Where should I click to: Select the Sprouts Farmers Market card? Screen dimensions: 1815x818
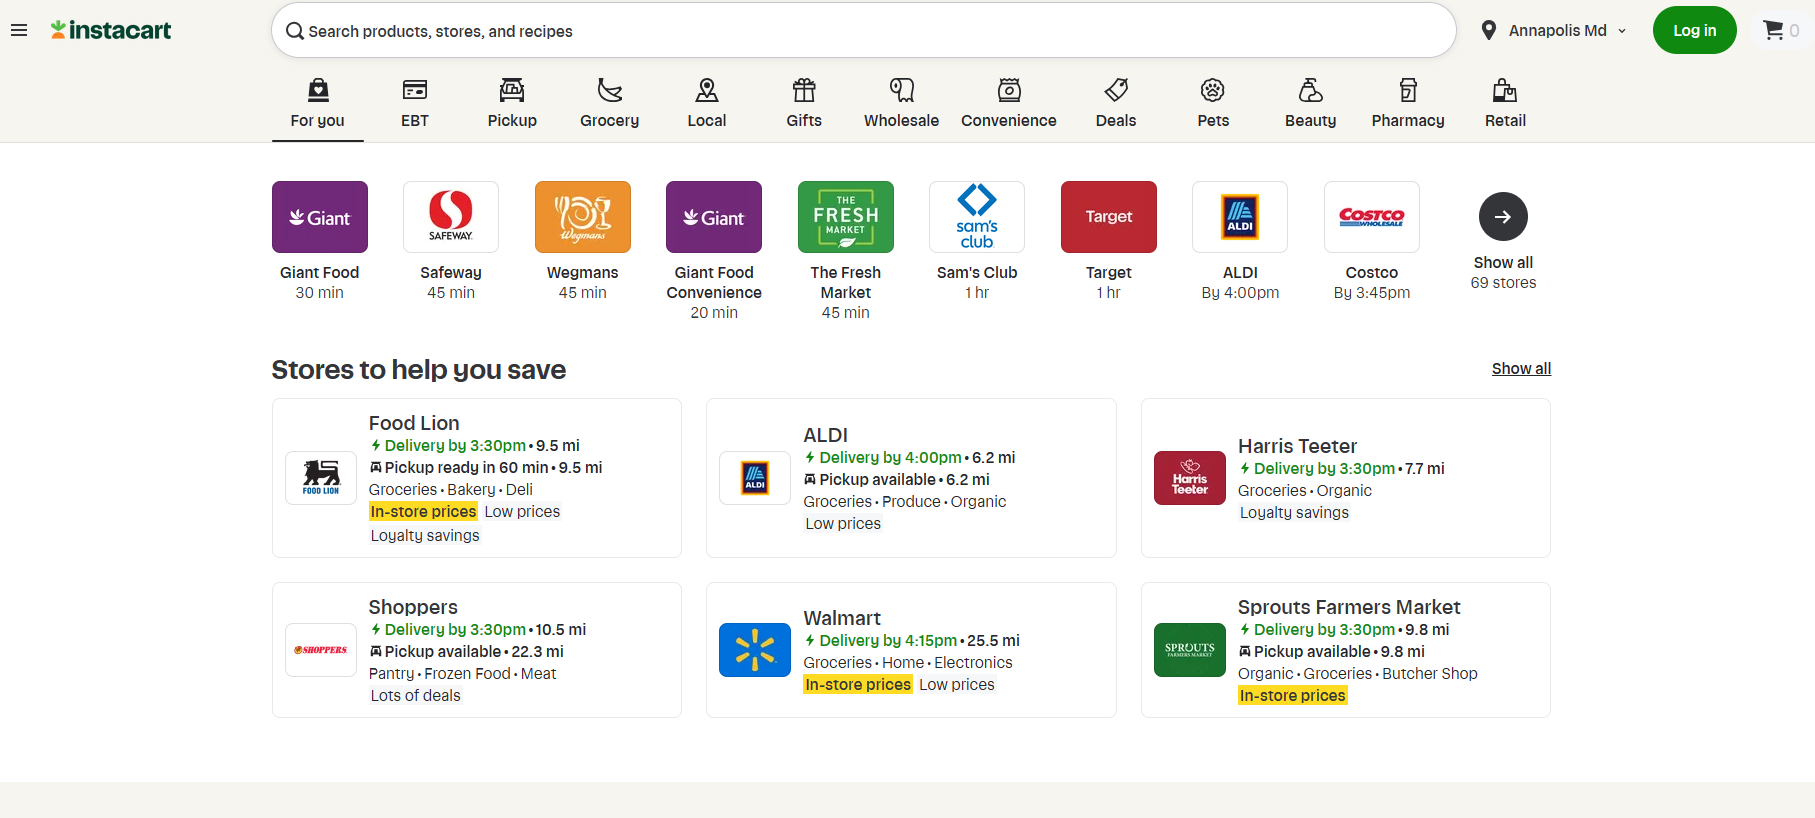[x=1345, y=650]
